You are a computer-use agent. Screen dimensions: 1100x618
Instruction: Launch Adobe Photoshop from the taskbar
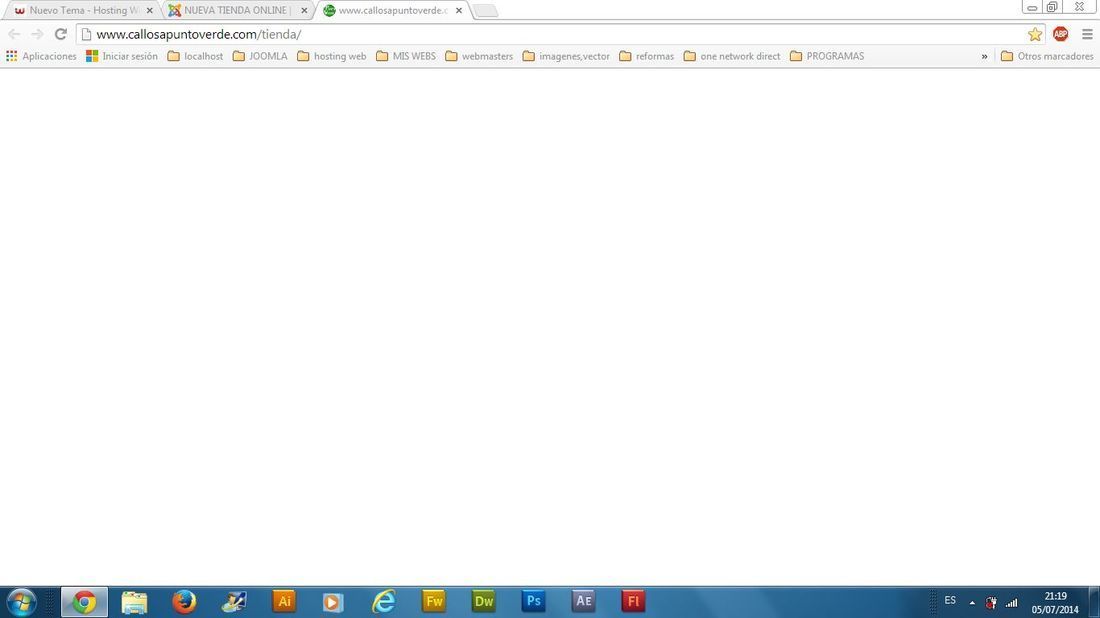534,601
